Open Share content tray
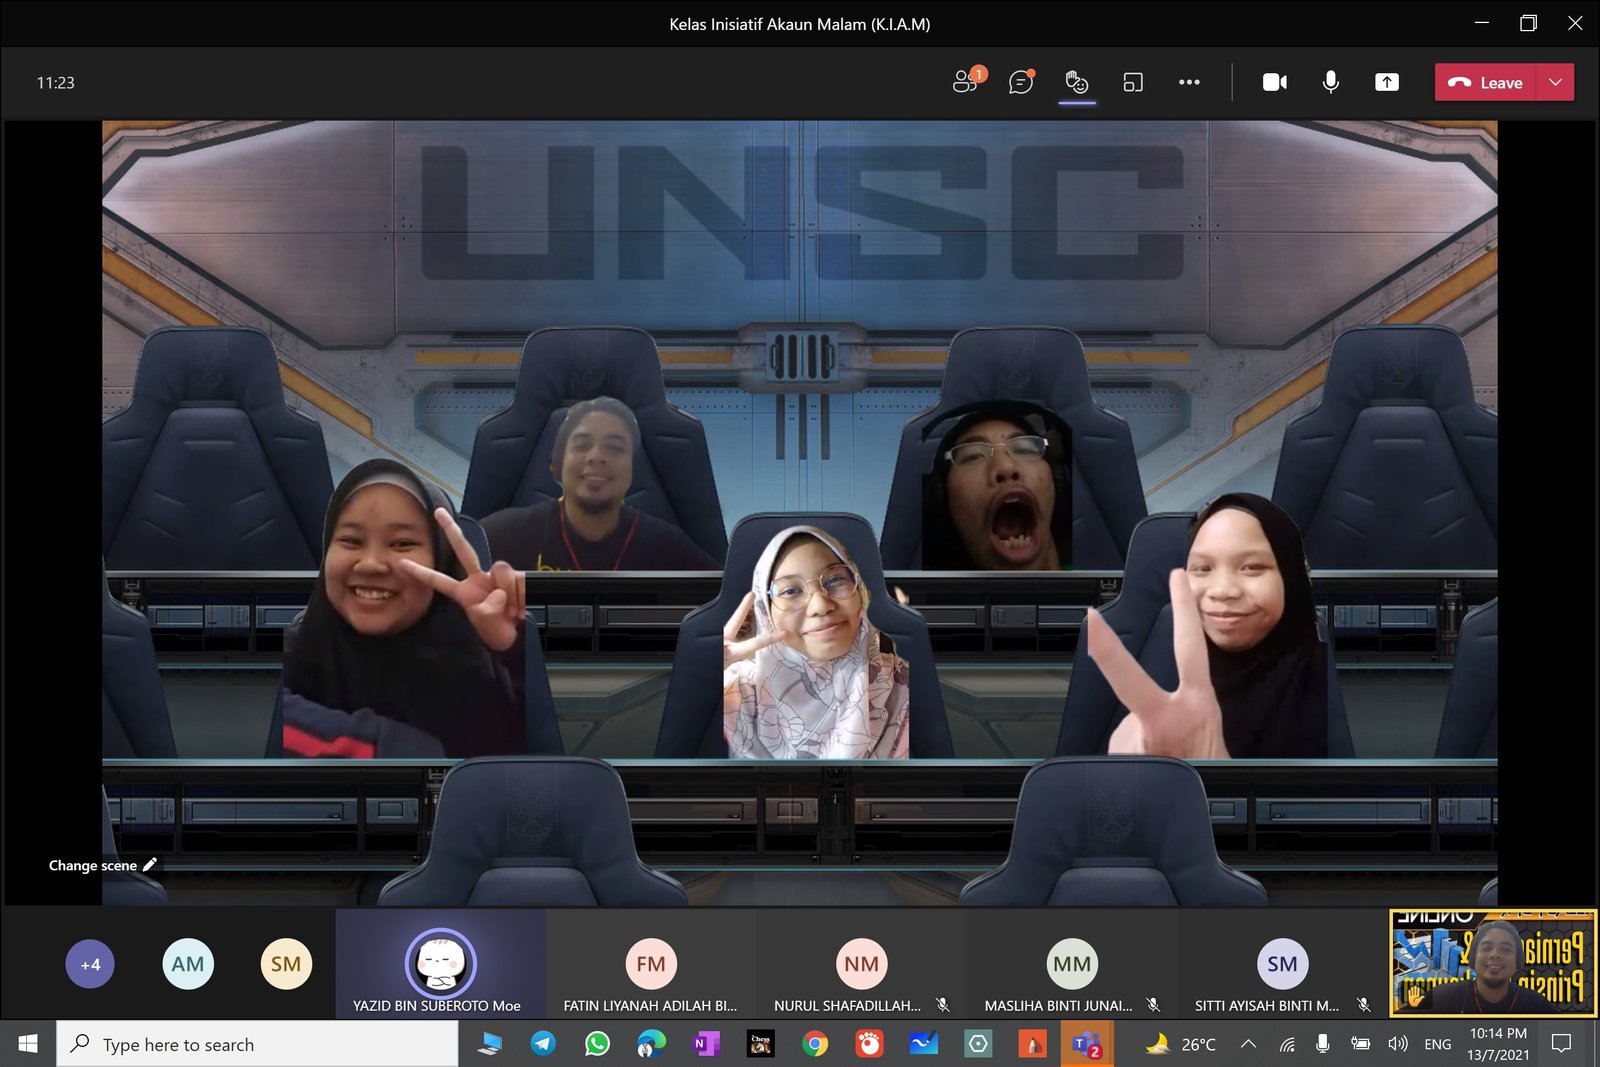Viewport: 1600px width, 1067px height. point(1387,82)
